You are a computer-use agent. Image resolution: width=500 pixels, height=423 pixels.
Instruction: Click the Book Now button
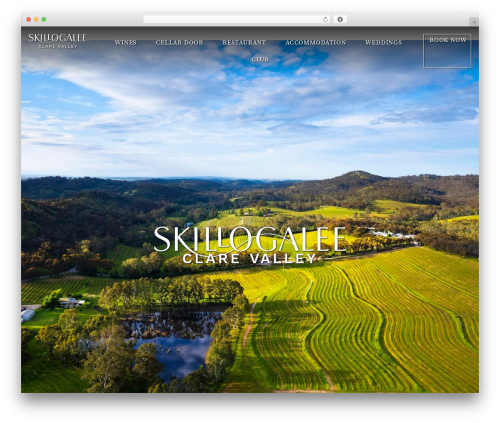coord(447,51)
